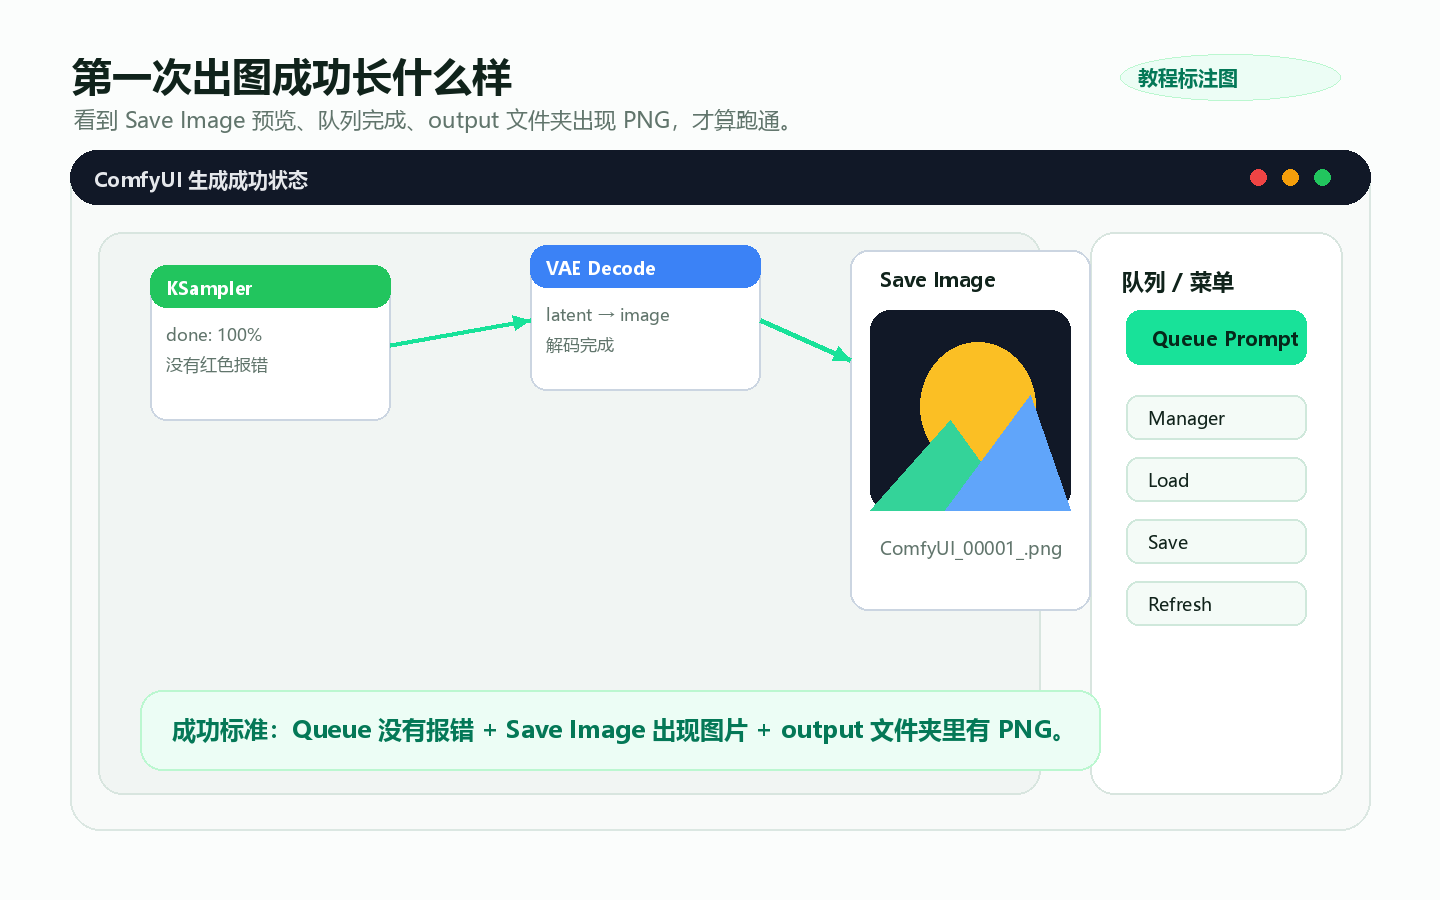This screenshot has width=1440, height=900.
Task: Click the red window dot
Action: [1258, 178]
